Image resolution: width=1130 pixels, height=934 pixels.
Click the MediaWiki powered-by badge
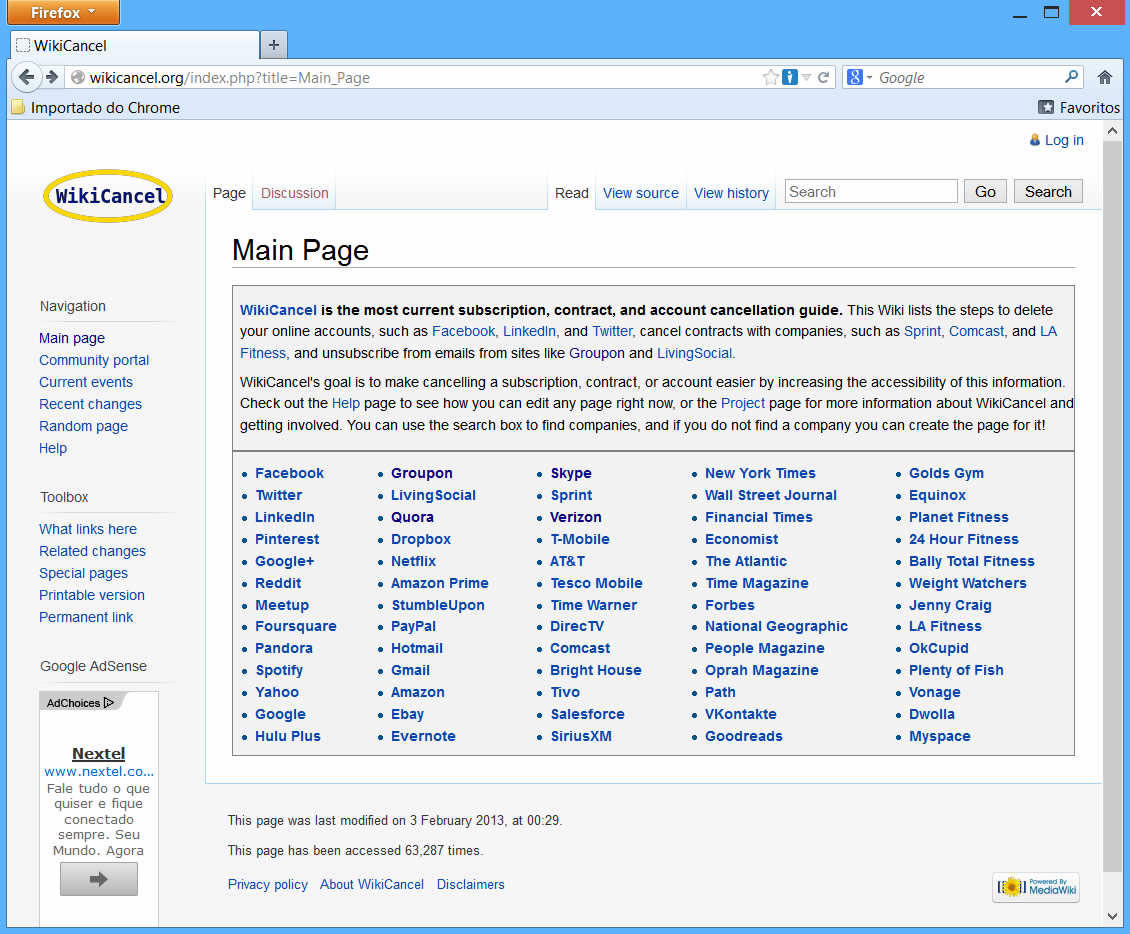pos(1036,886)
